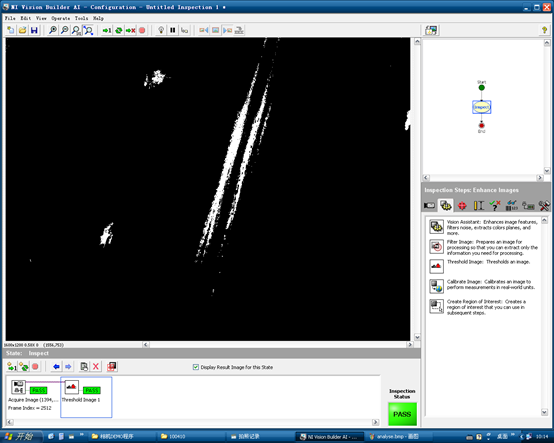Open the Tools menu
This screenshot has width=554, height=443.
[81, 18]
